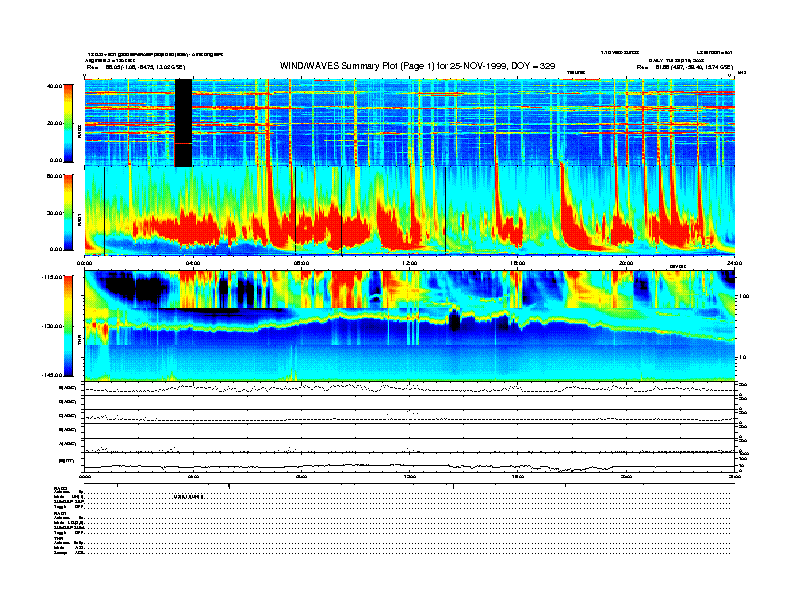Click the TNR vertical axis label
The image size is (792, 612).
79,342
